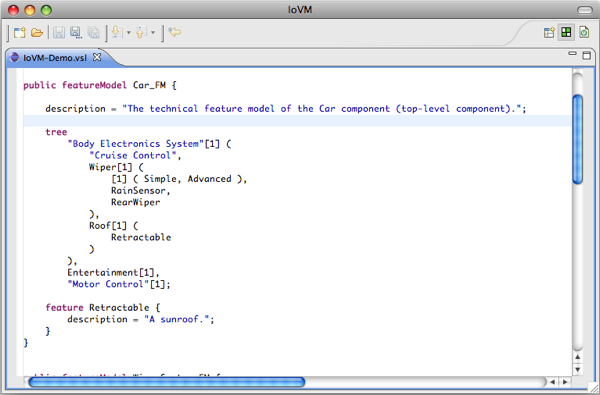The height and width of the screenshot is (395, 600).
Task: Go to previous annotation up-arrow icon
Action: [x=141, y=33]
